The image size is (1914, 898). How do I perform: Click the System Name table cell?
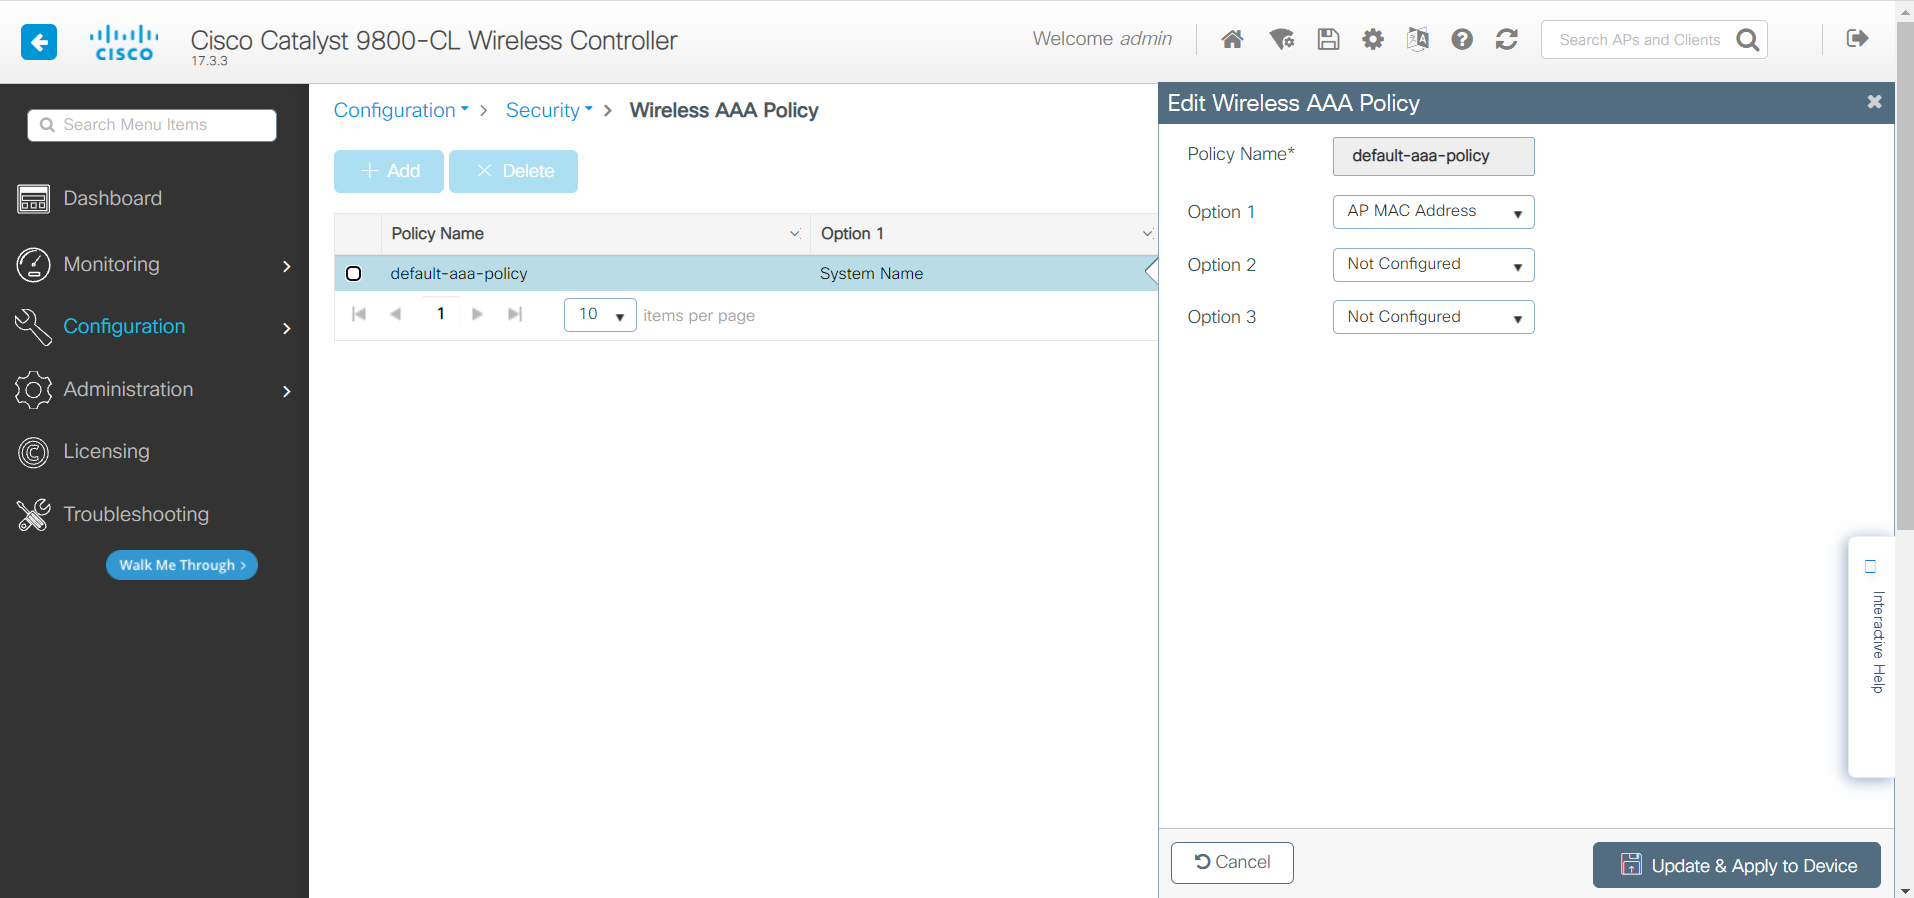pos(871,273)
